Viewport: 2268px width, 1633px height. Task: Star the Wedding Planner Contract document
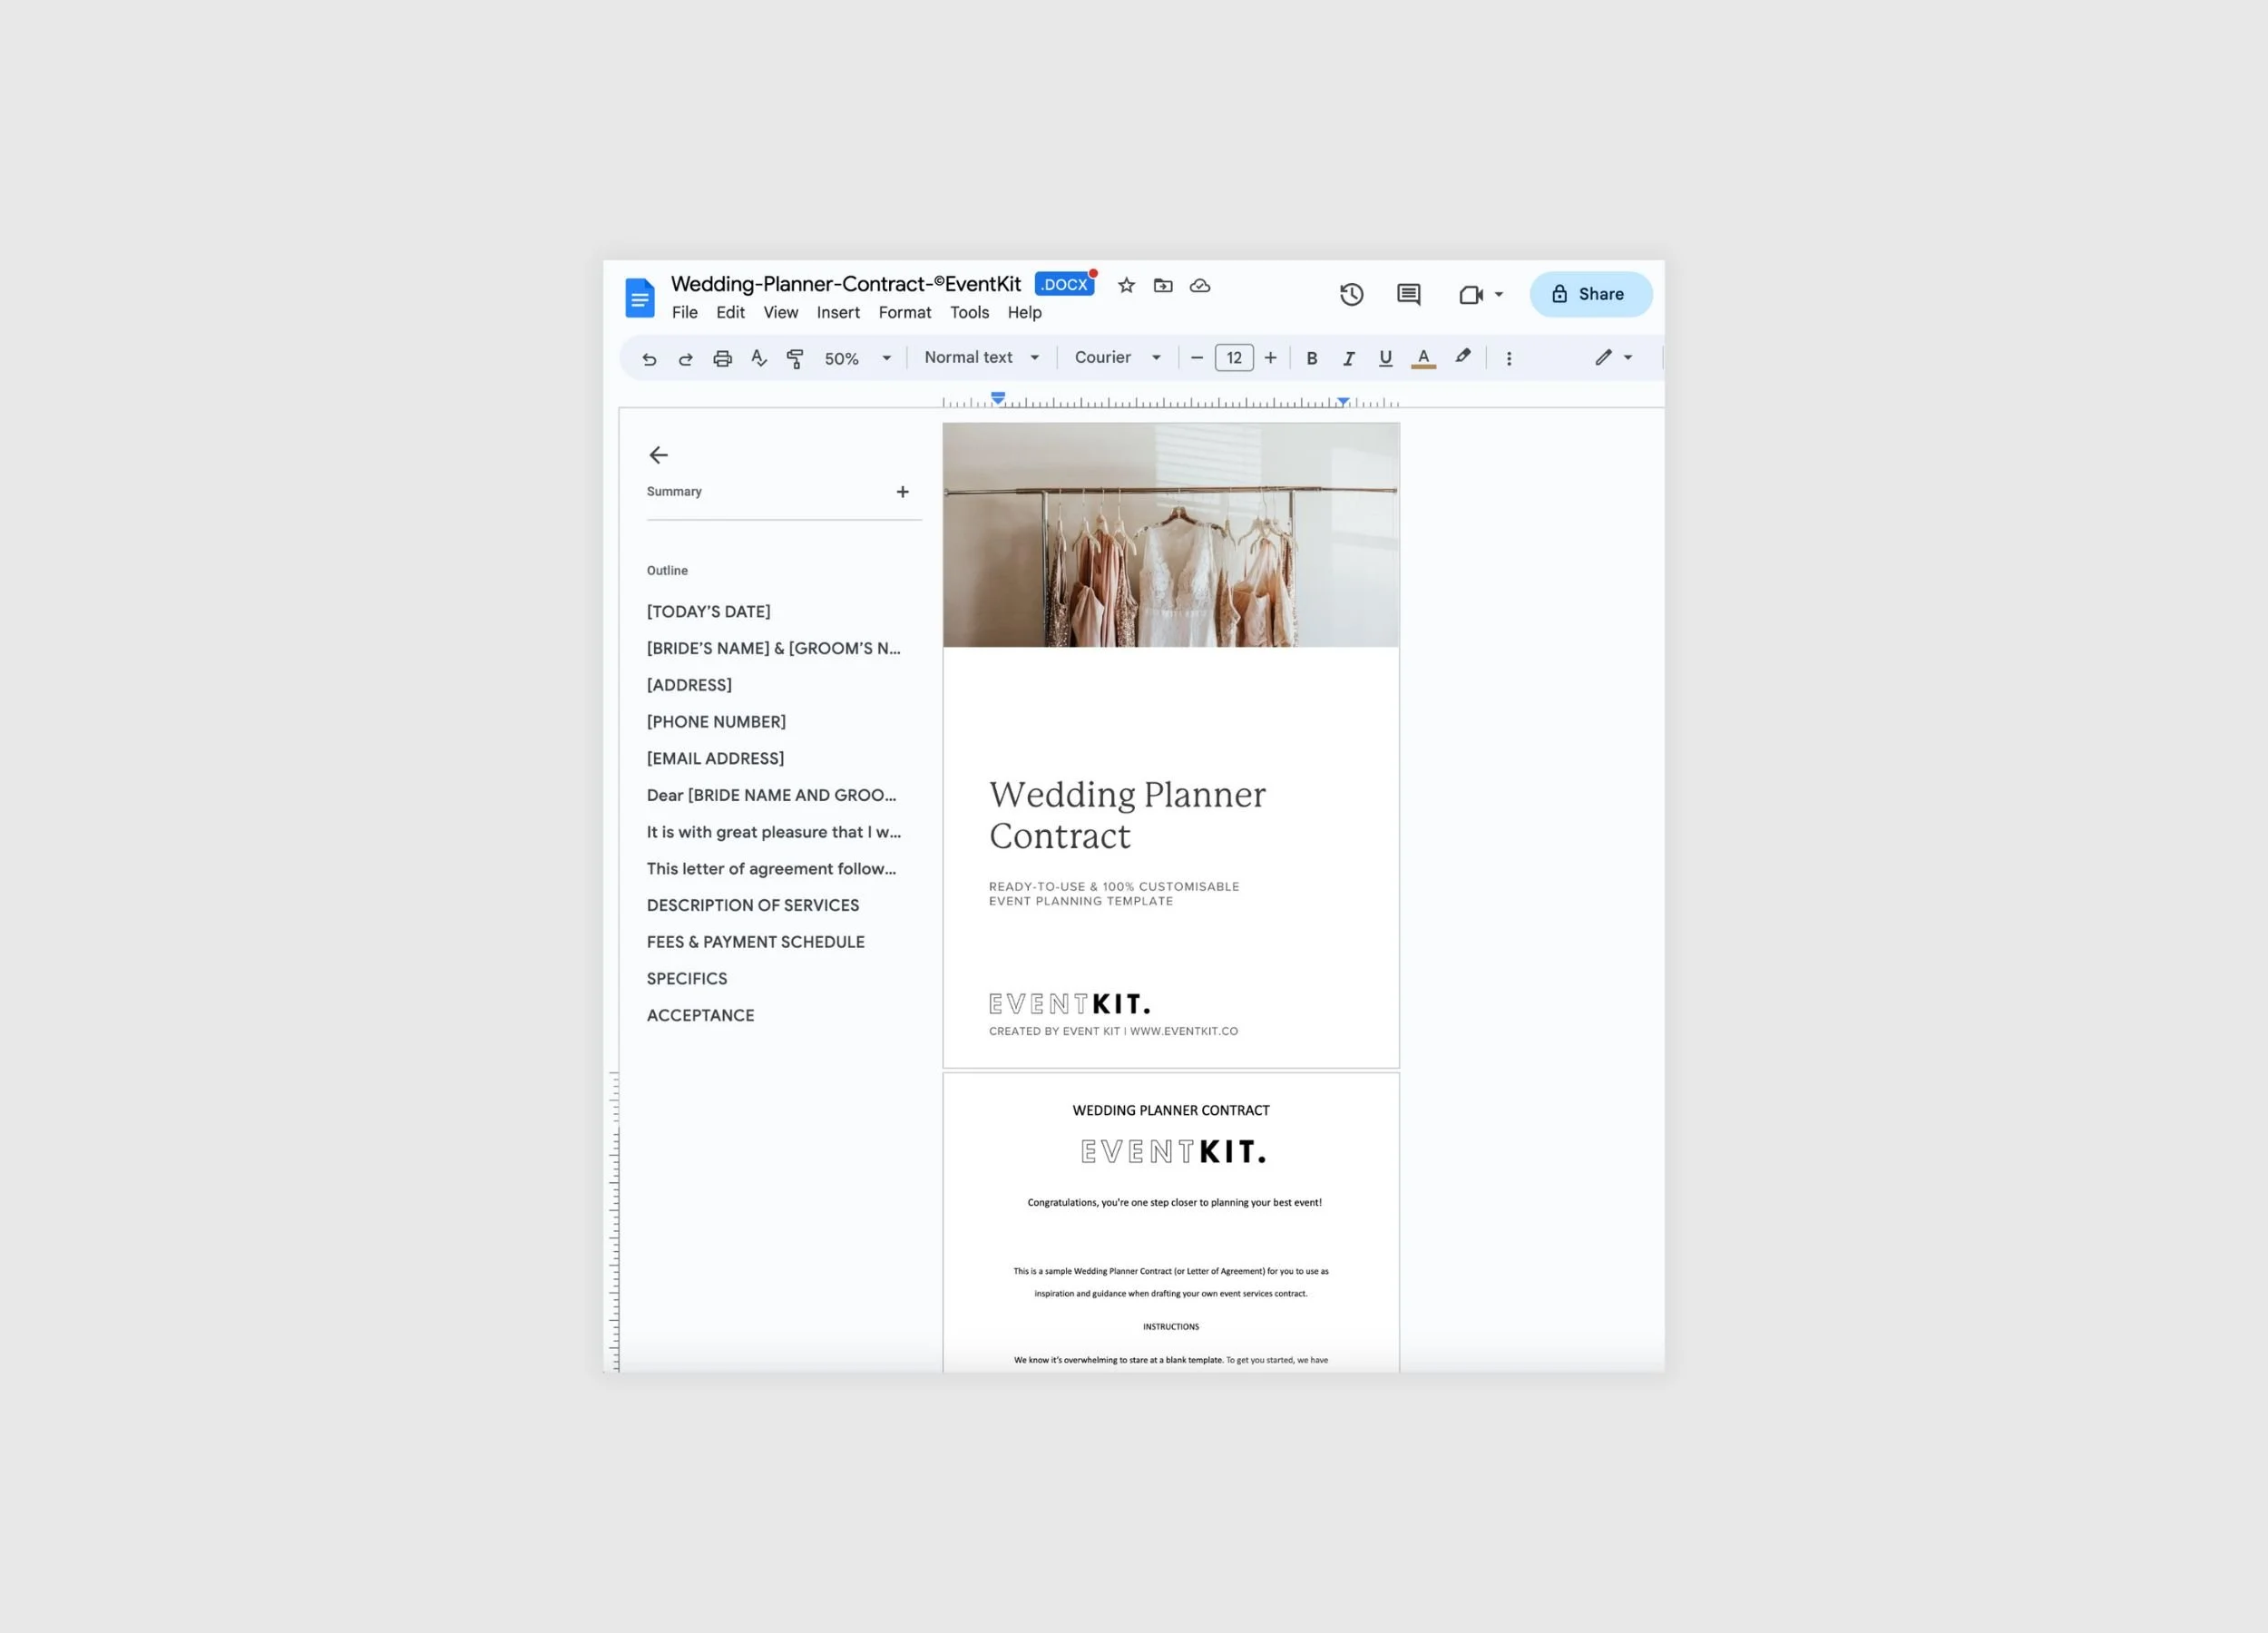[x=1126, y=285]
